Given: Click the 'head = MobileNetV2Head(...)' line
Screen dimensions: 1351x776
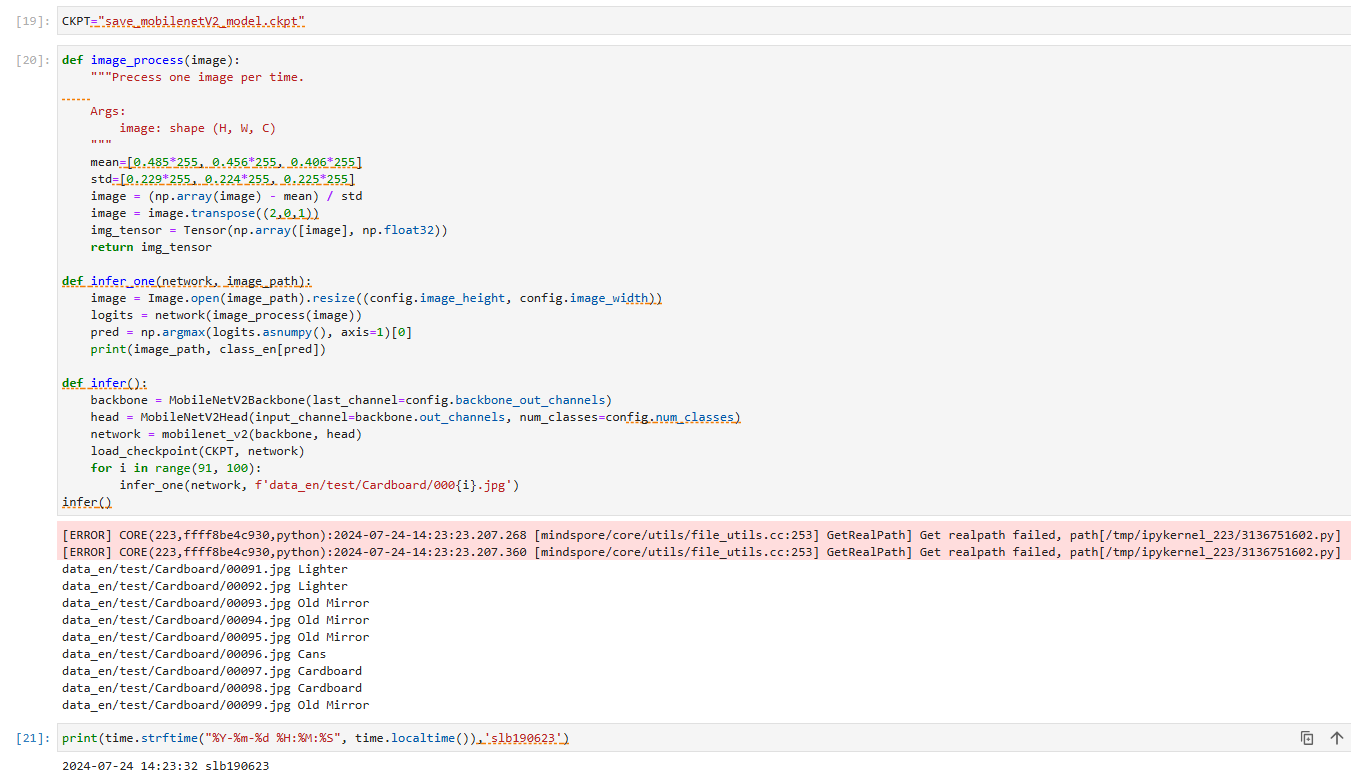Looking at the screenshot, I should pyautogui.click(x=415, y=417).
